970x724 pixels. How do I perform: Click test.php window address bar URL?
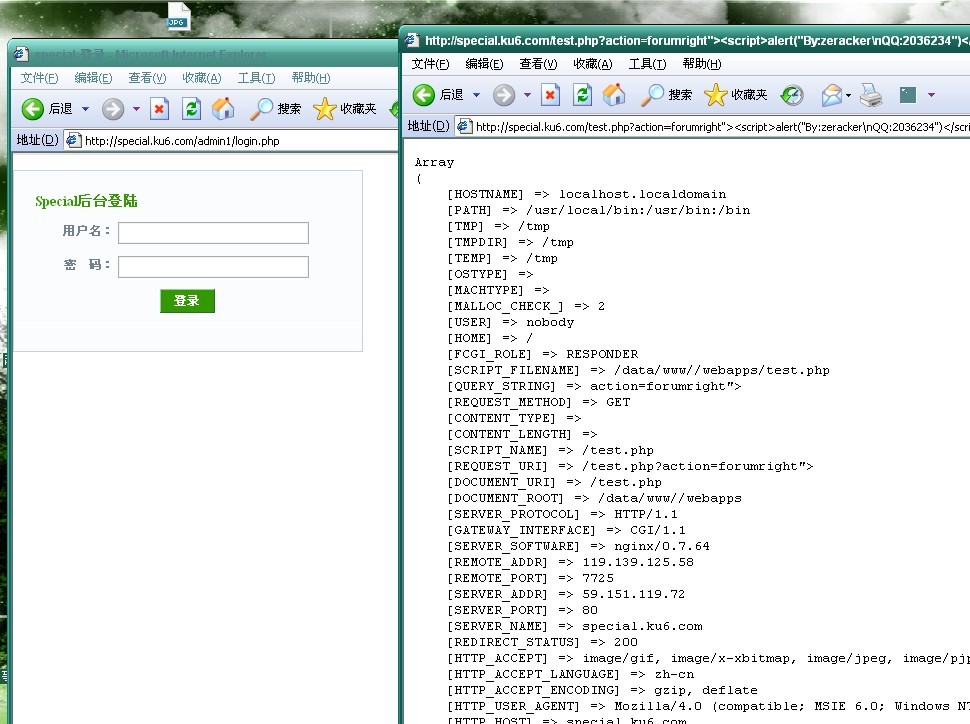click(723, 127)
